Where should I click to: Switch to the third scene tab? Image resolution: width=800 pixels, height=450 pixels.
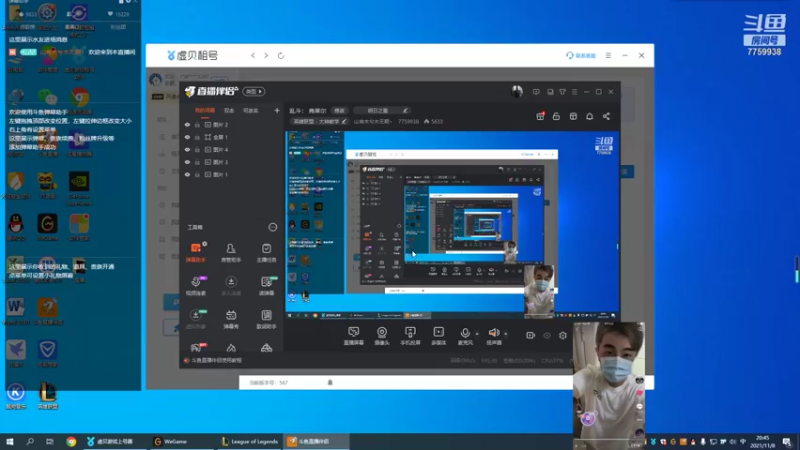click(x=251, y=110)
